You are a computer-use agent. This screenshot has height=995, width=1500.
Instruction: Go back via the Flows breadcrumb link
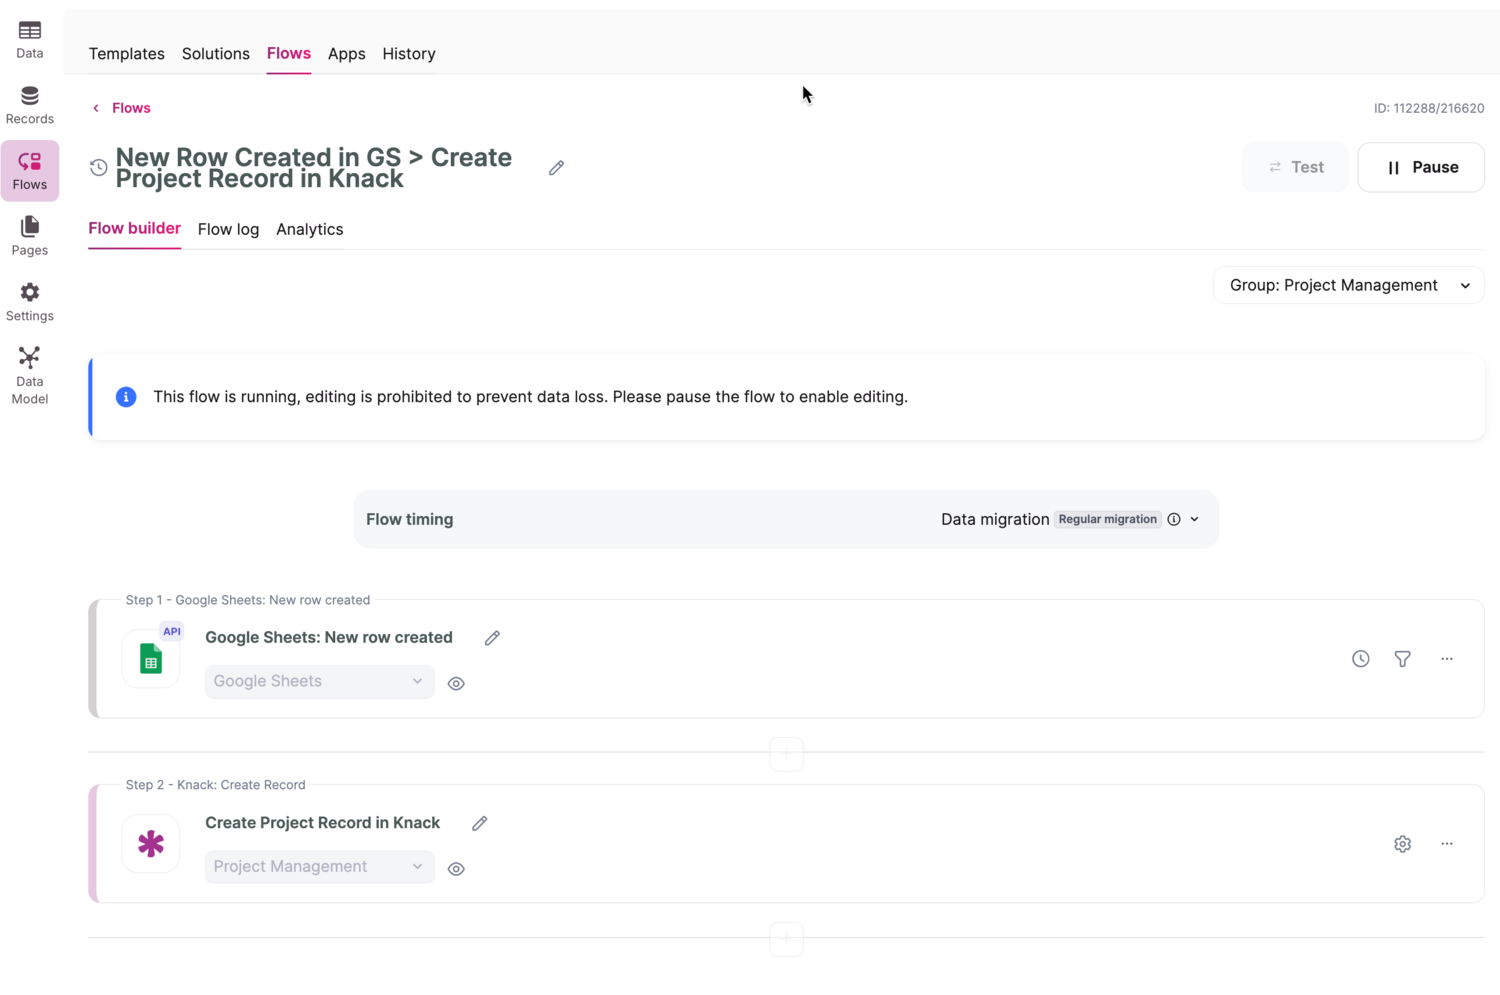[x=130, y=108]
